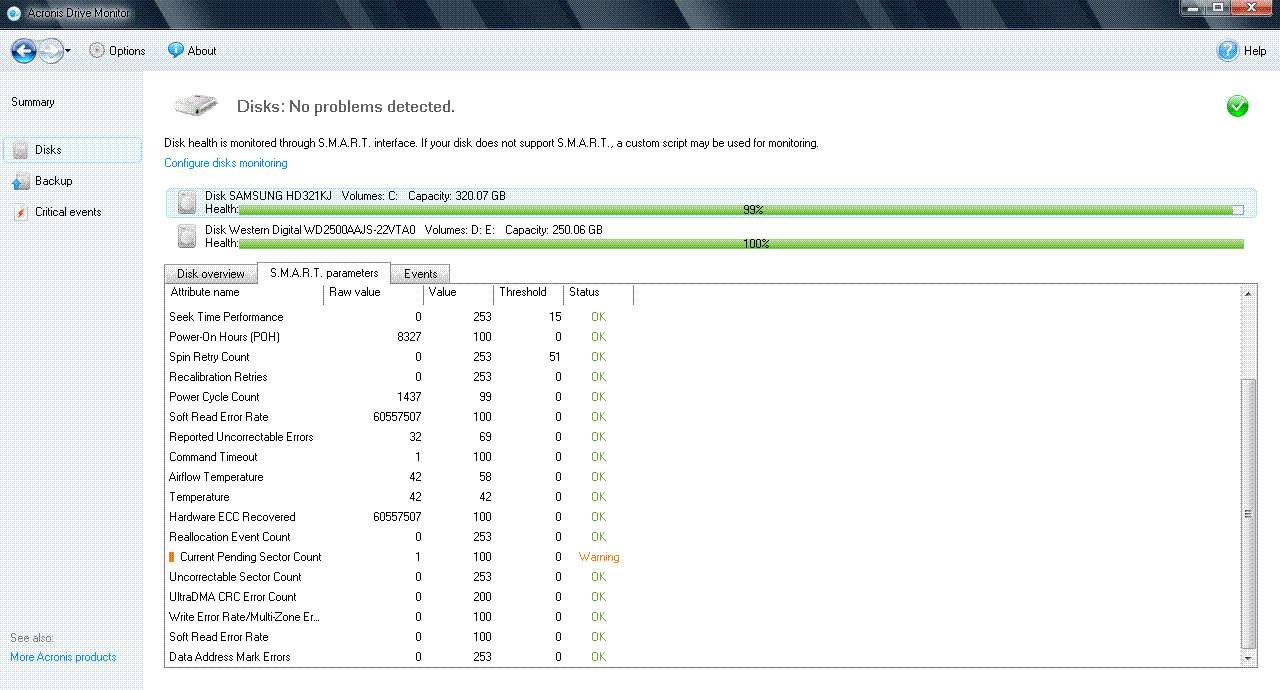1280x690 pixels.
Task: Sort by Raw value column header
Action: point(375,293)
